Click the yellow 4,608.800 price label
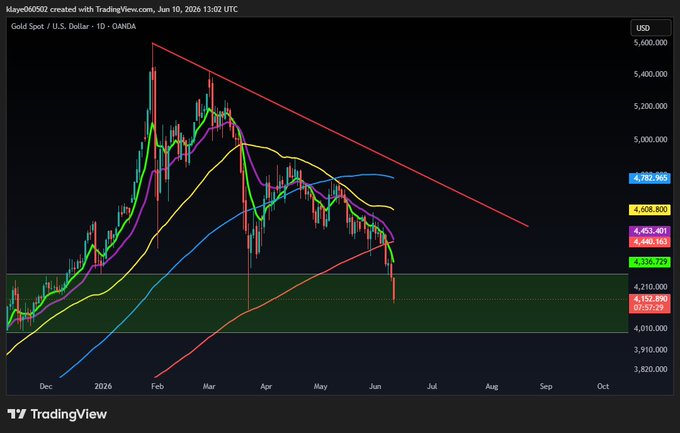This screenshot has width=680, height=433. [x=650, y=210]
